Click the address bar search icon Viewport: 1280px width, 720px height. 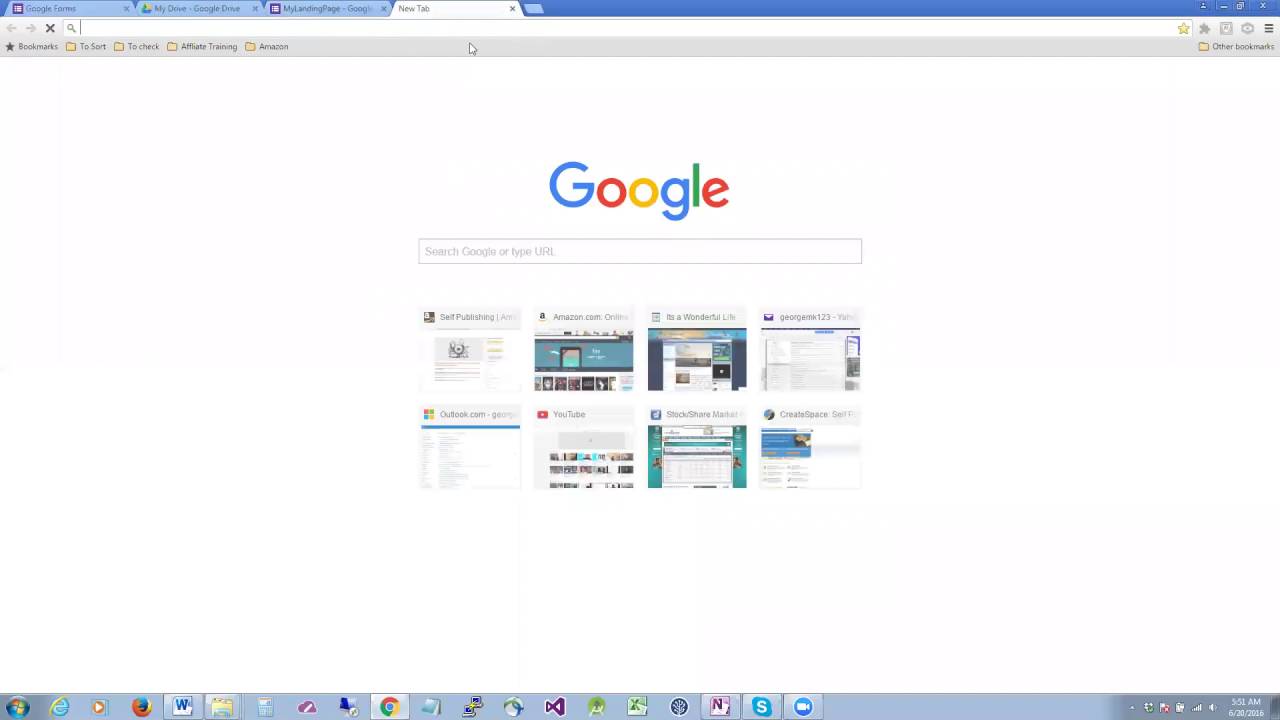click(71, 28)
